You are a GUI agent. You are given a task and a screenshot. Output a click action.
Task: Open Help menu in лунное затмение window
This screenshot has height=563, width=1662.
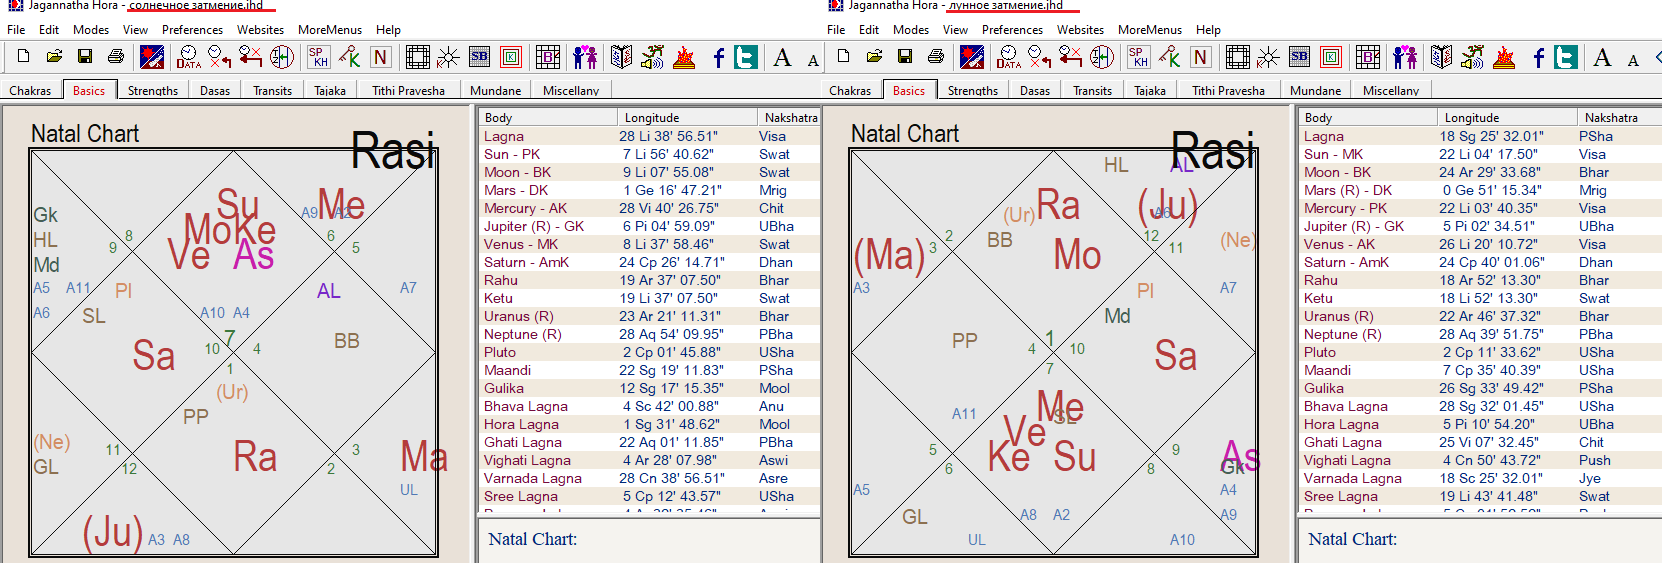pos(1208,30)
